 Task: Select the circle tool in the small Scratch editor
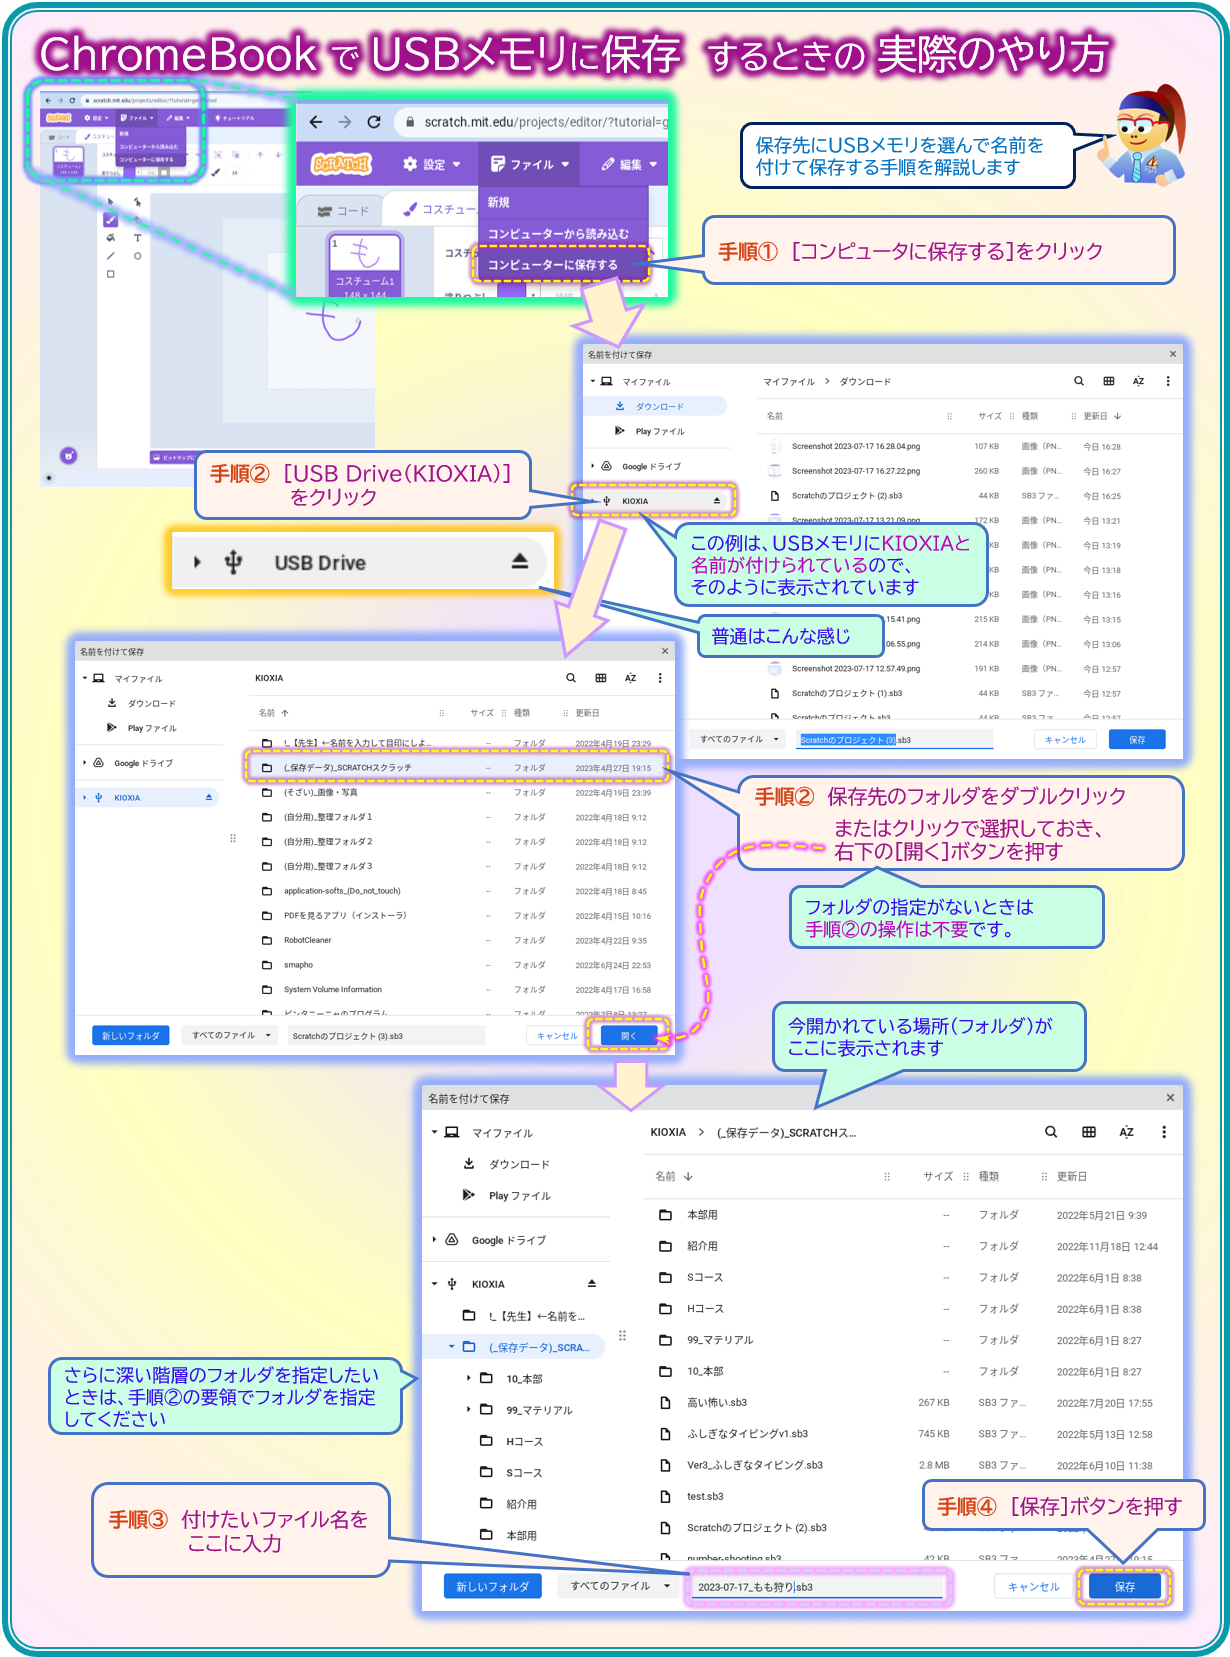pyautogui.click(x=137, y=256)
